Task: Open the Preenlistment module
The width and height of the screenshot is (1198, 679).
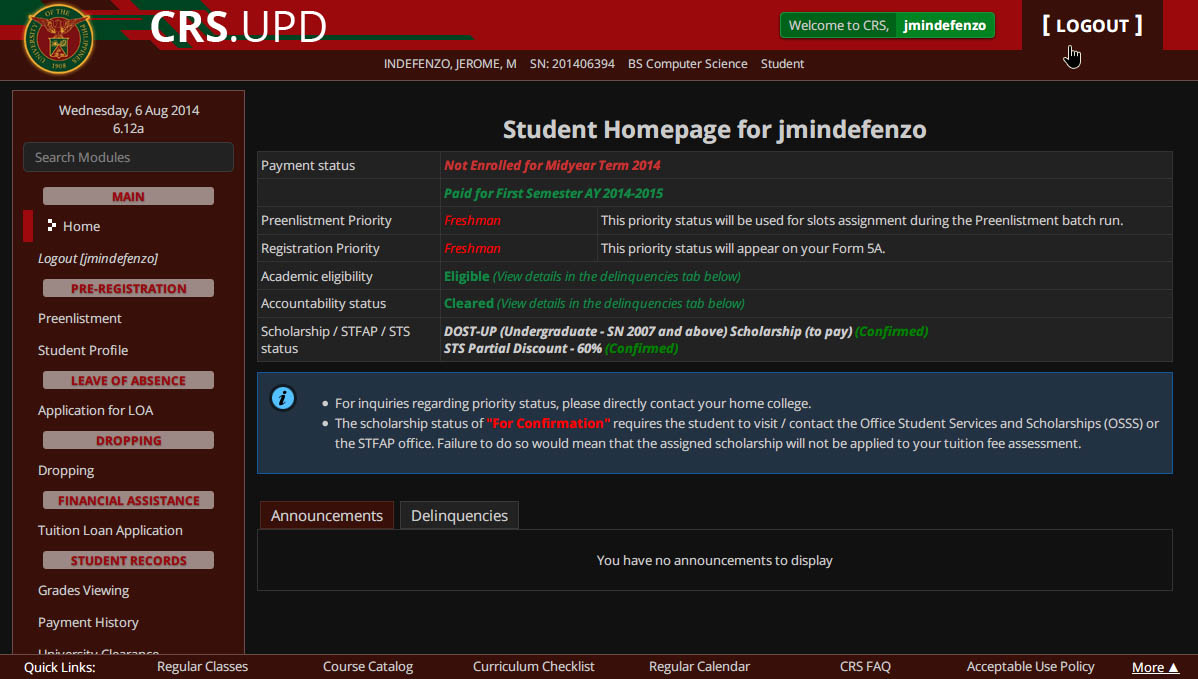Action: click(x=79, y=318)
